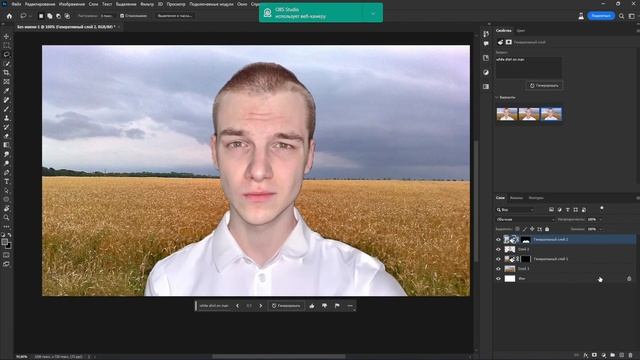This screenshot has width=640, height=360.
Task: Choose Intersect with selection mode icon
Action: coord(67,16)
